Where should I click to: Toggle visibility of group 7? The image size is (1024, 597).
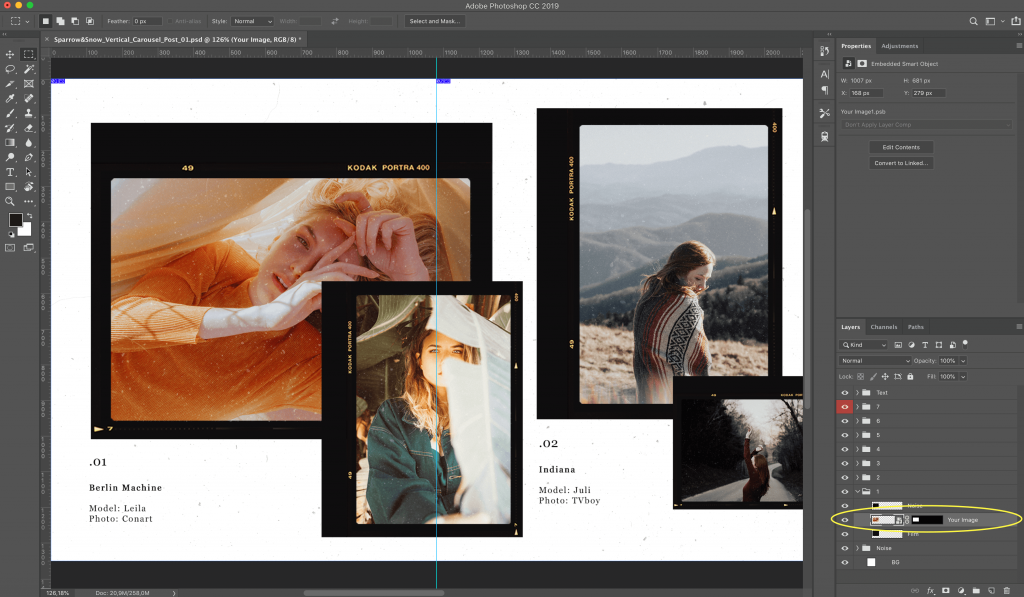844,407
